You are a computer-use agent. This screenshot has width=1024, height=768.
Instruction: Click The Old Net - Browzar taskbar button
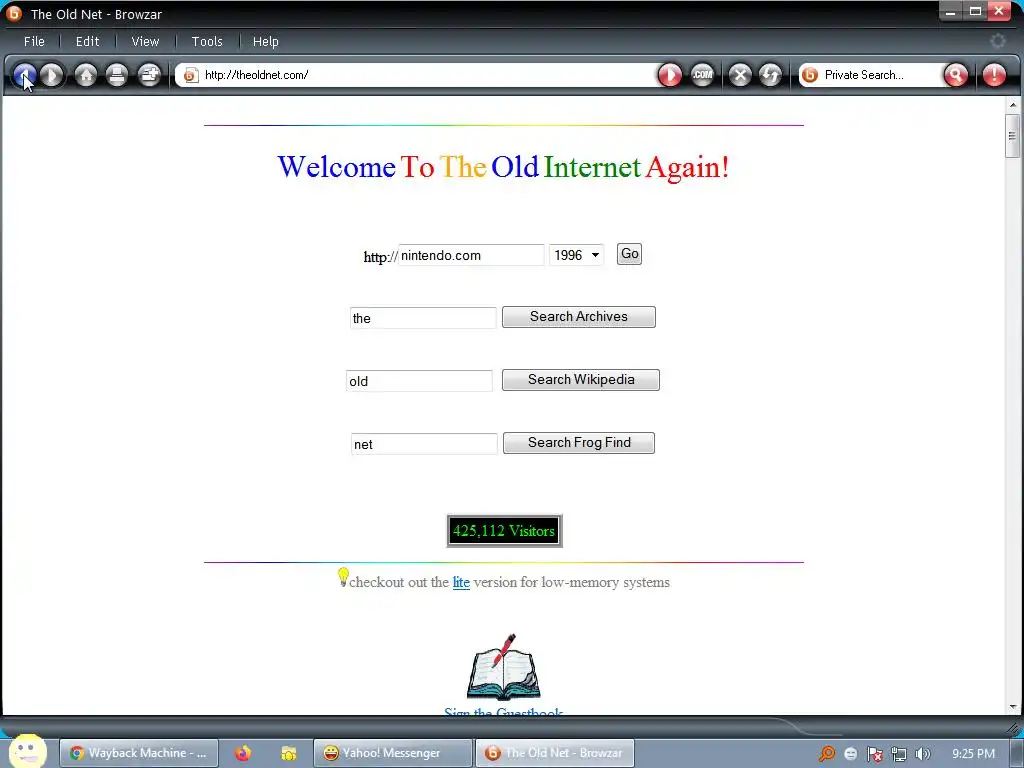(x=554, y=753)
